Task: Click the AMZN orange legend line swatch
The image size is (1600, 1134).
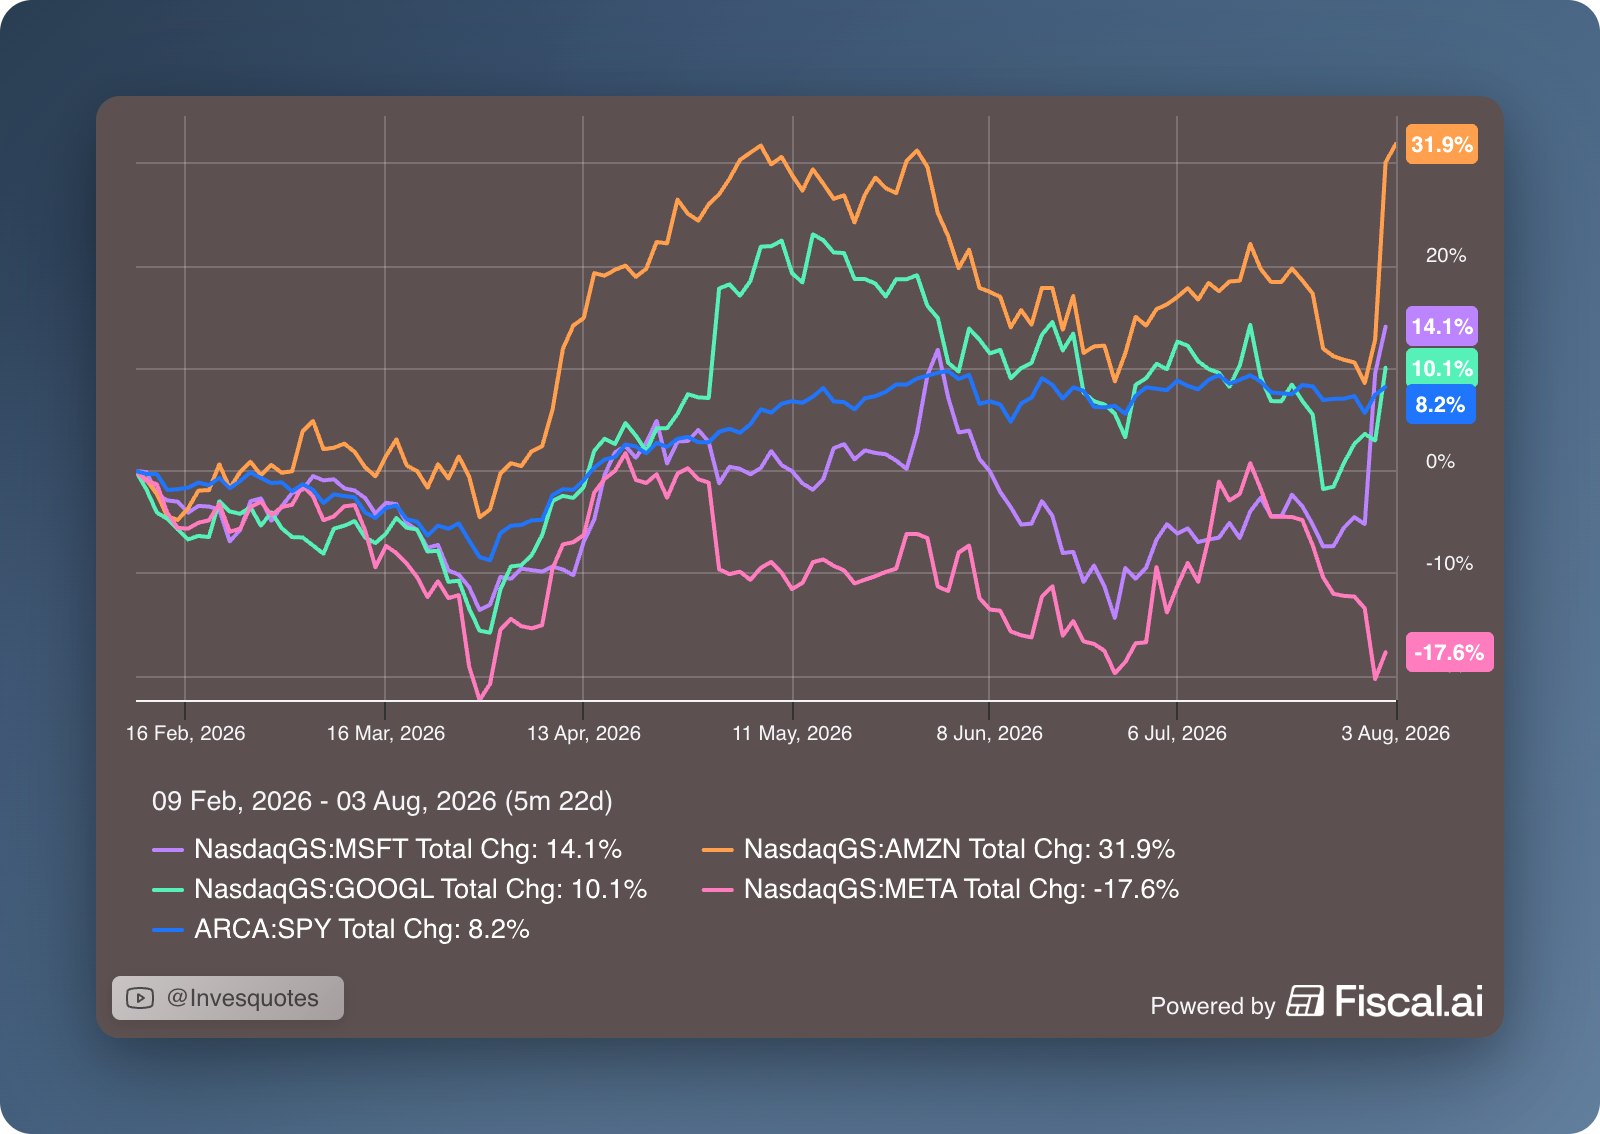Action: coord(718,850)
